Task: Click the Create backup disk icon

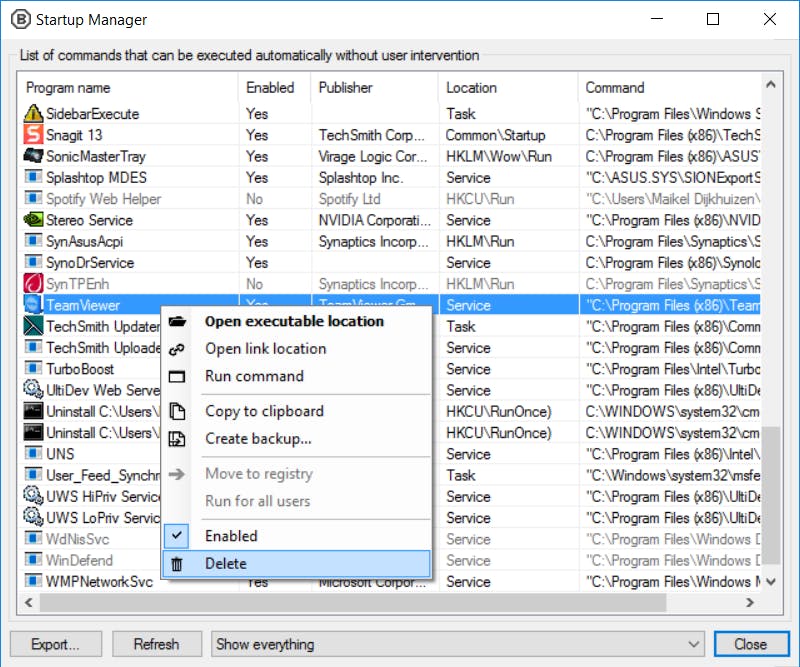Action: point(177,439)
